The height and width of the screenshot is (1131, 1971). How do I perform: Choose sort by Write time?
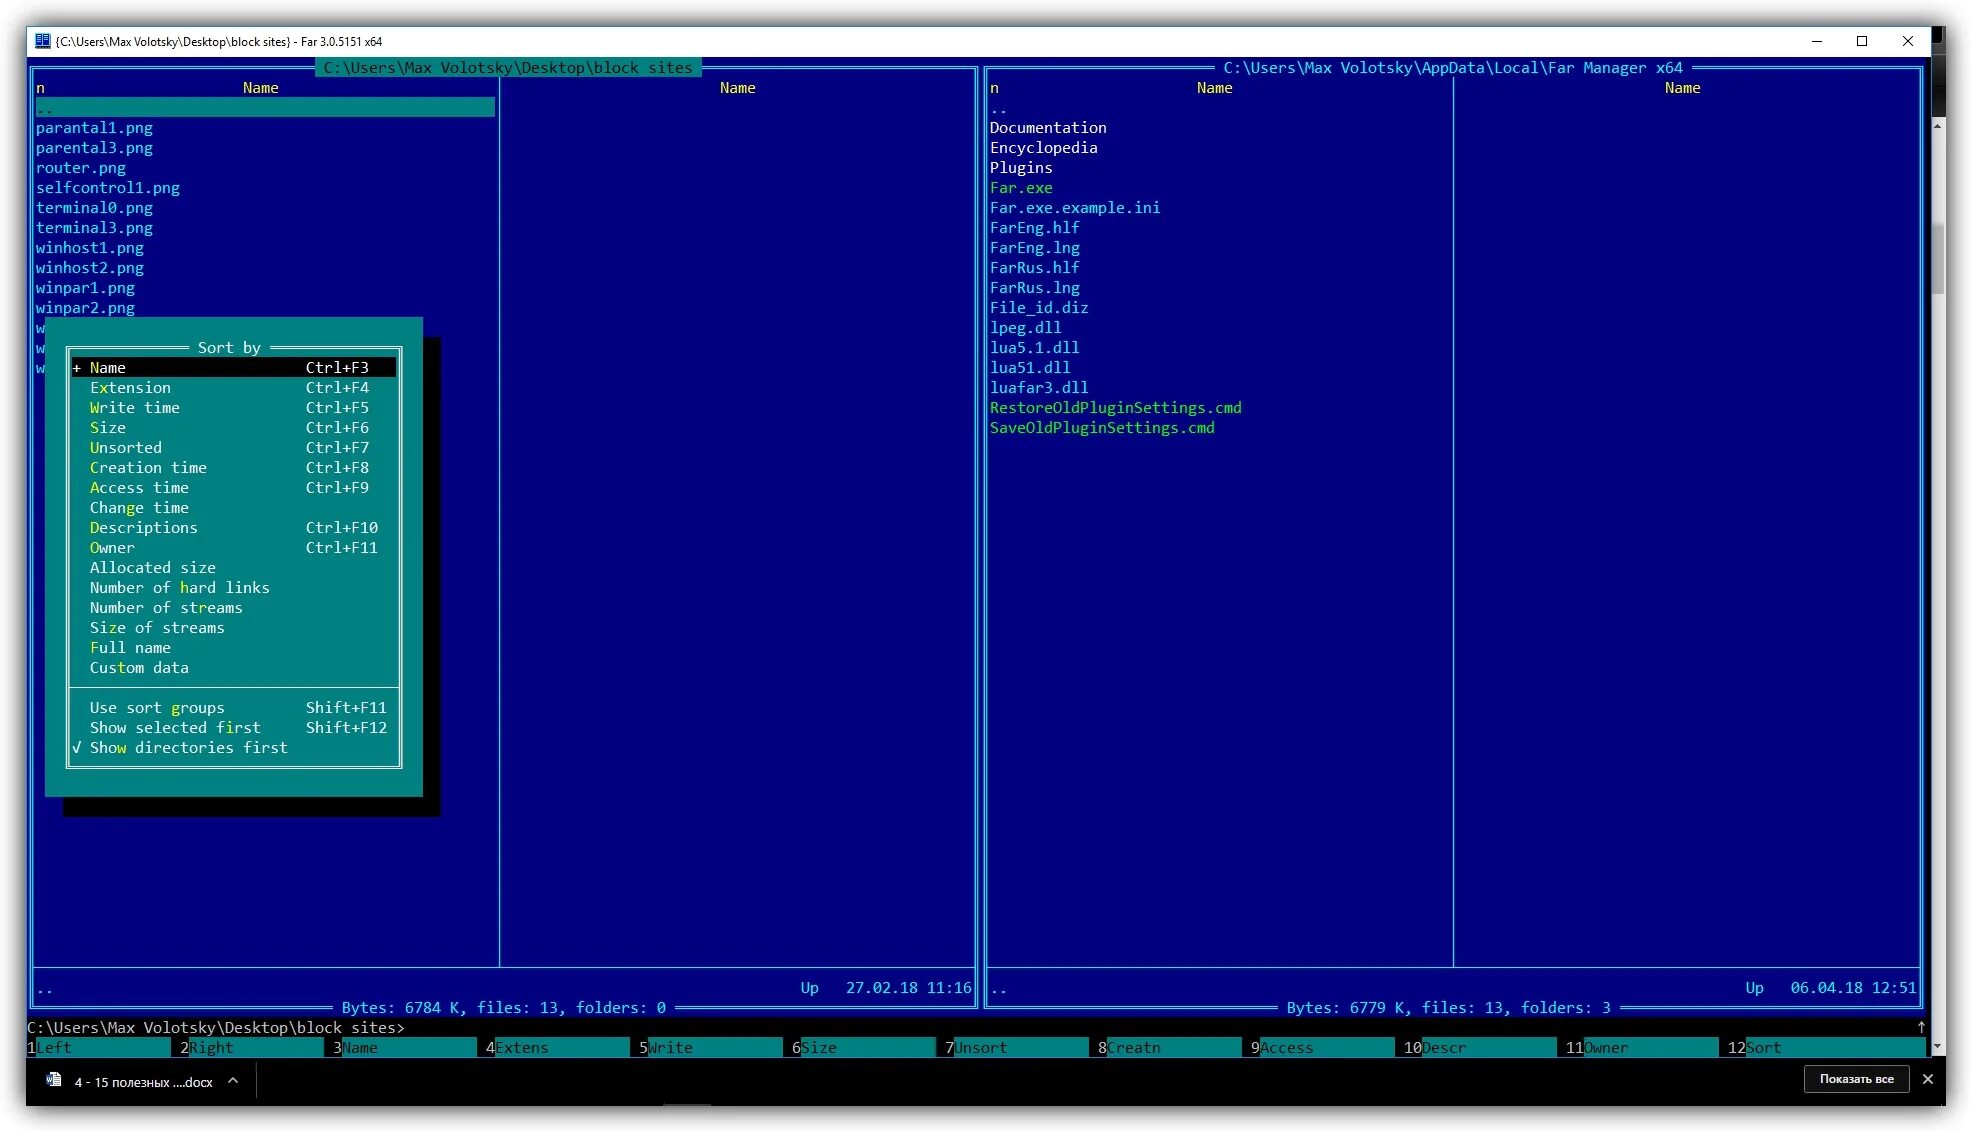[x=135, y=408]
